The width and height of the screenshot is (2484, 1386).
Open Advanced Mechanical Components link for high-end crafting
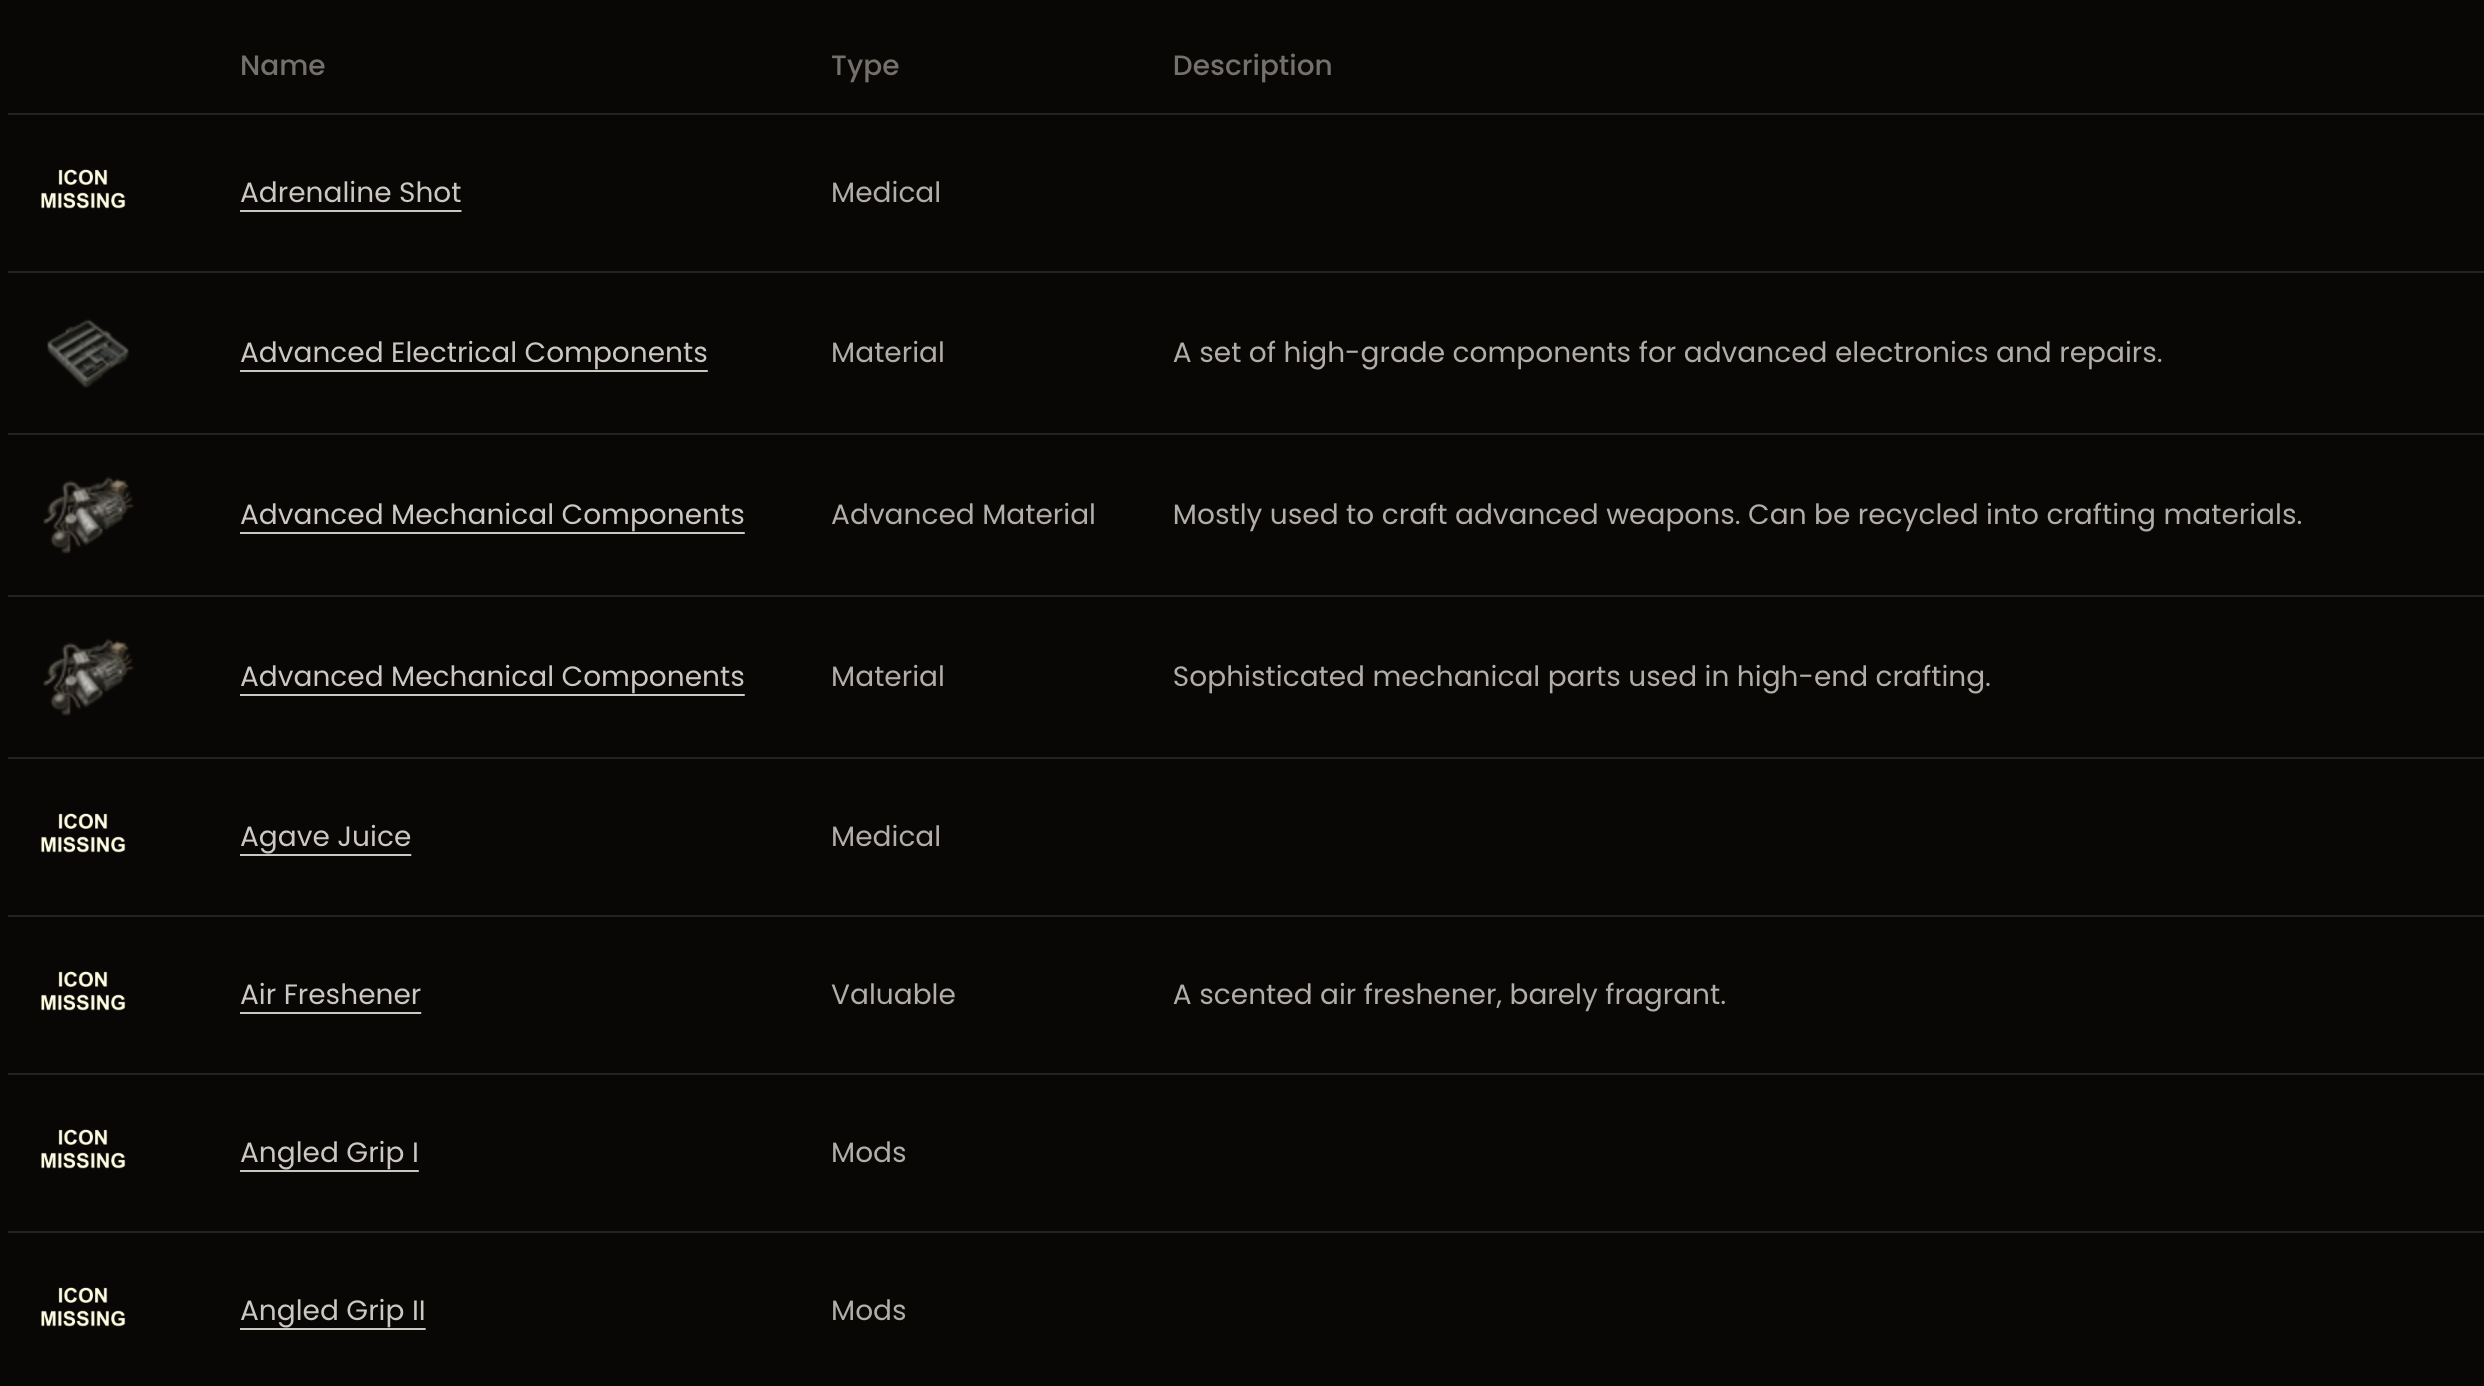491,676
